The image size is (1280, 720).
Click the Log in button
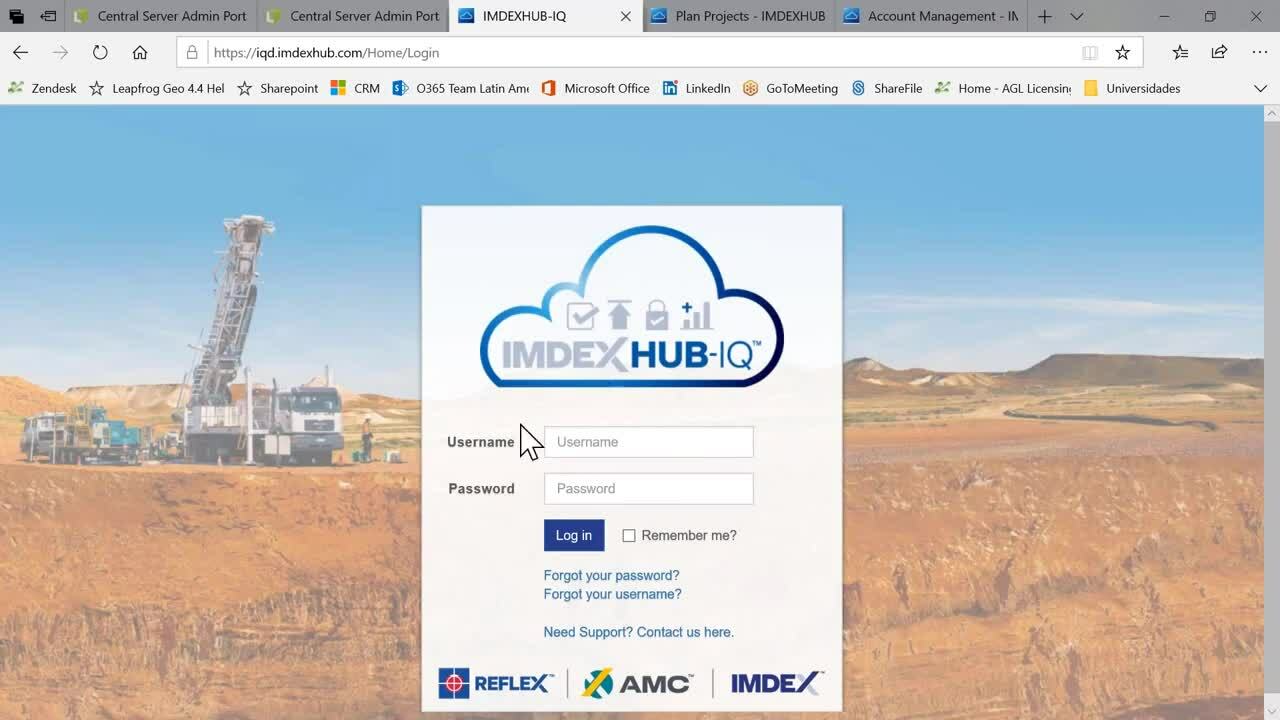point(574,535)
